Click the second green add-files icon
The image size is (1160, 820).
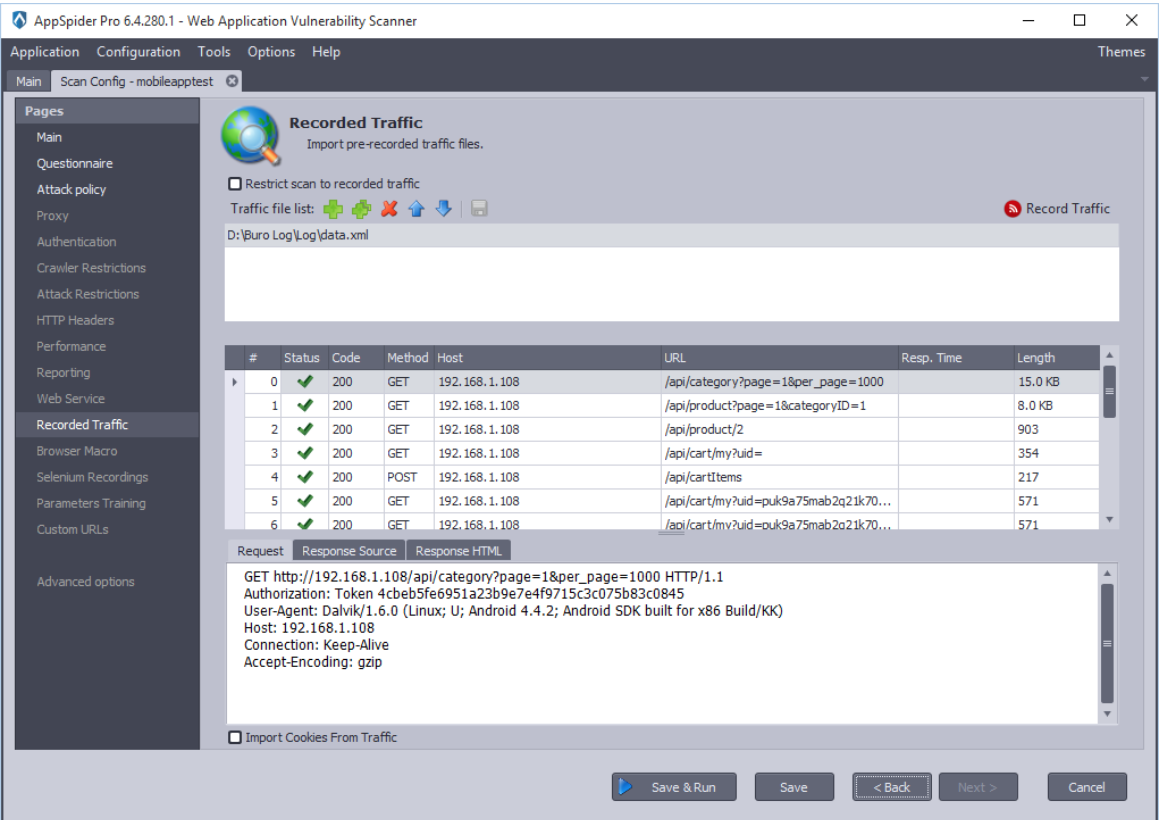pos(361,209)
